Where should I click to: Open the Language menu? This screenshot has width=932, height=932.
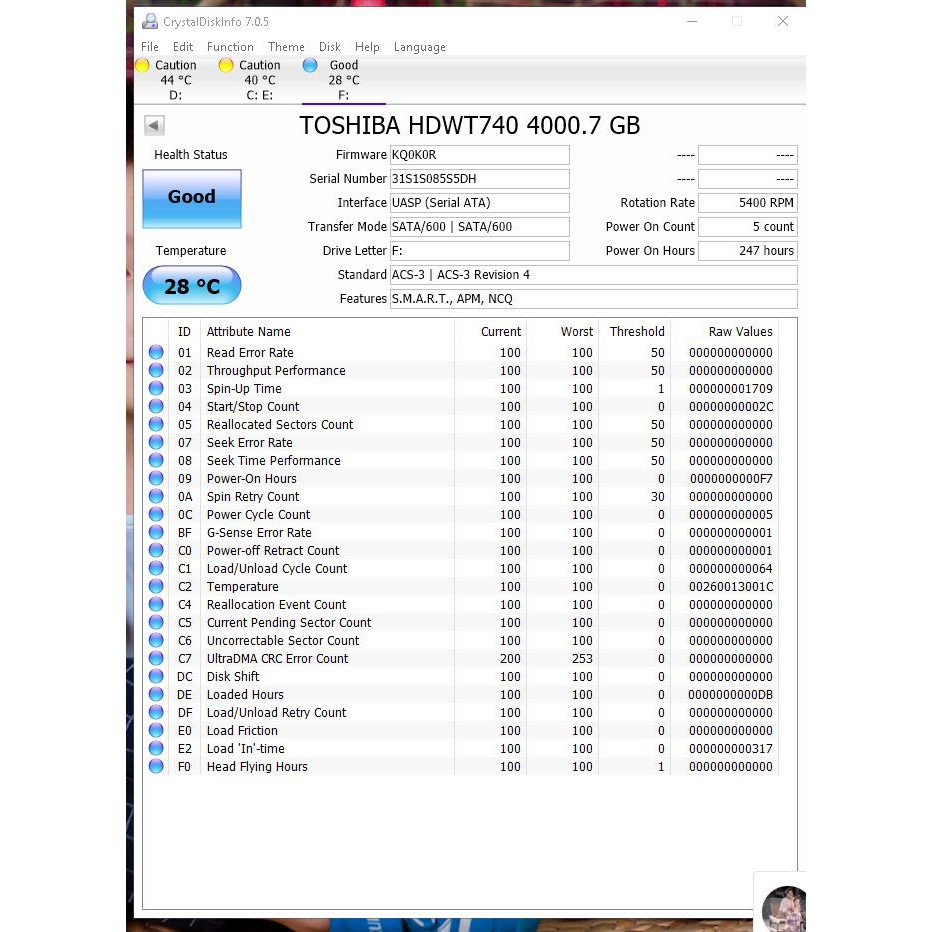tap(419, 47)
